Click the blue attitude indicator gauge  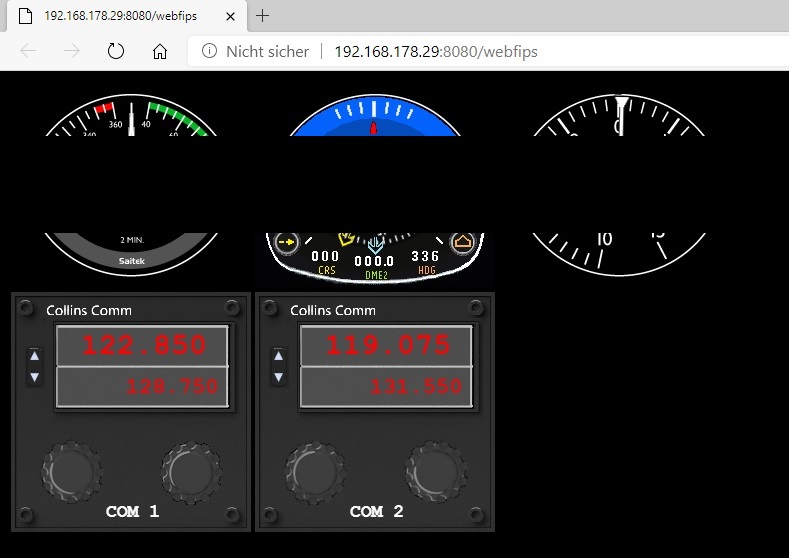[375, 115]
